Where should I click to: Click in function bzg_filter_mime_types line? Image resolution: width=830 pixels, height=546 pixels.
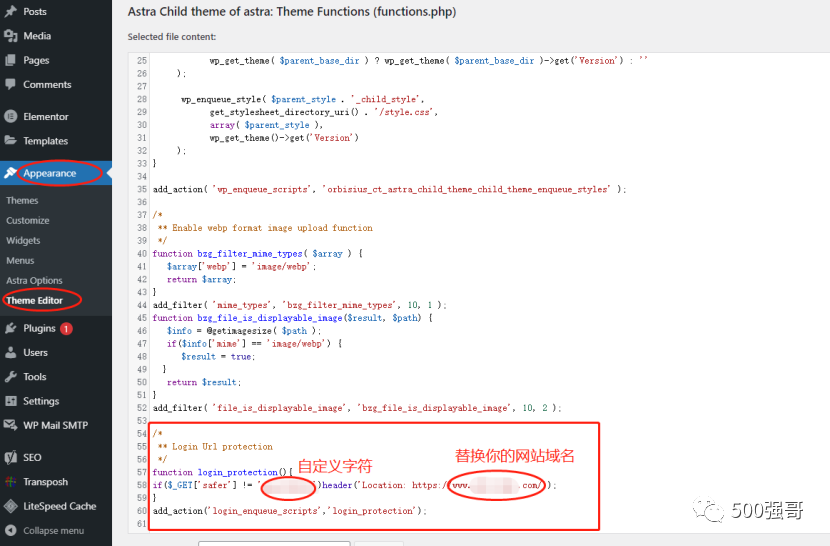tap(257, 254)
